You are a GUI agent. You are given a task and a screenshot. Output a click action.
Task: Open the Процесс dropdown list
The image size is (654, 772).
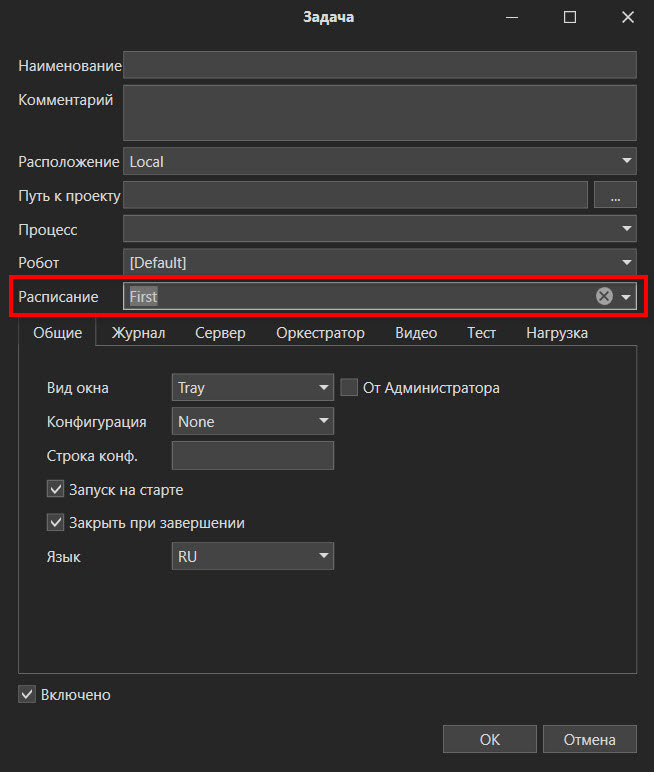pos(380,229)
